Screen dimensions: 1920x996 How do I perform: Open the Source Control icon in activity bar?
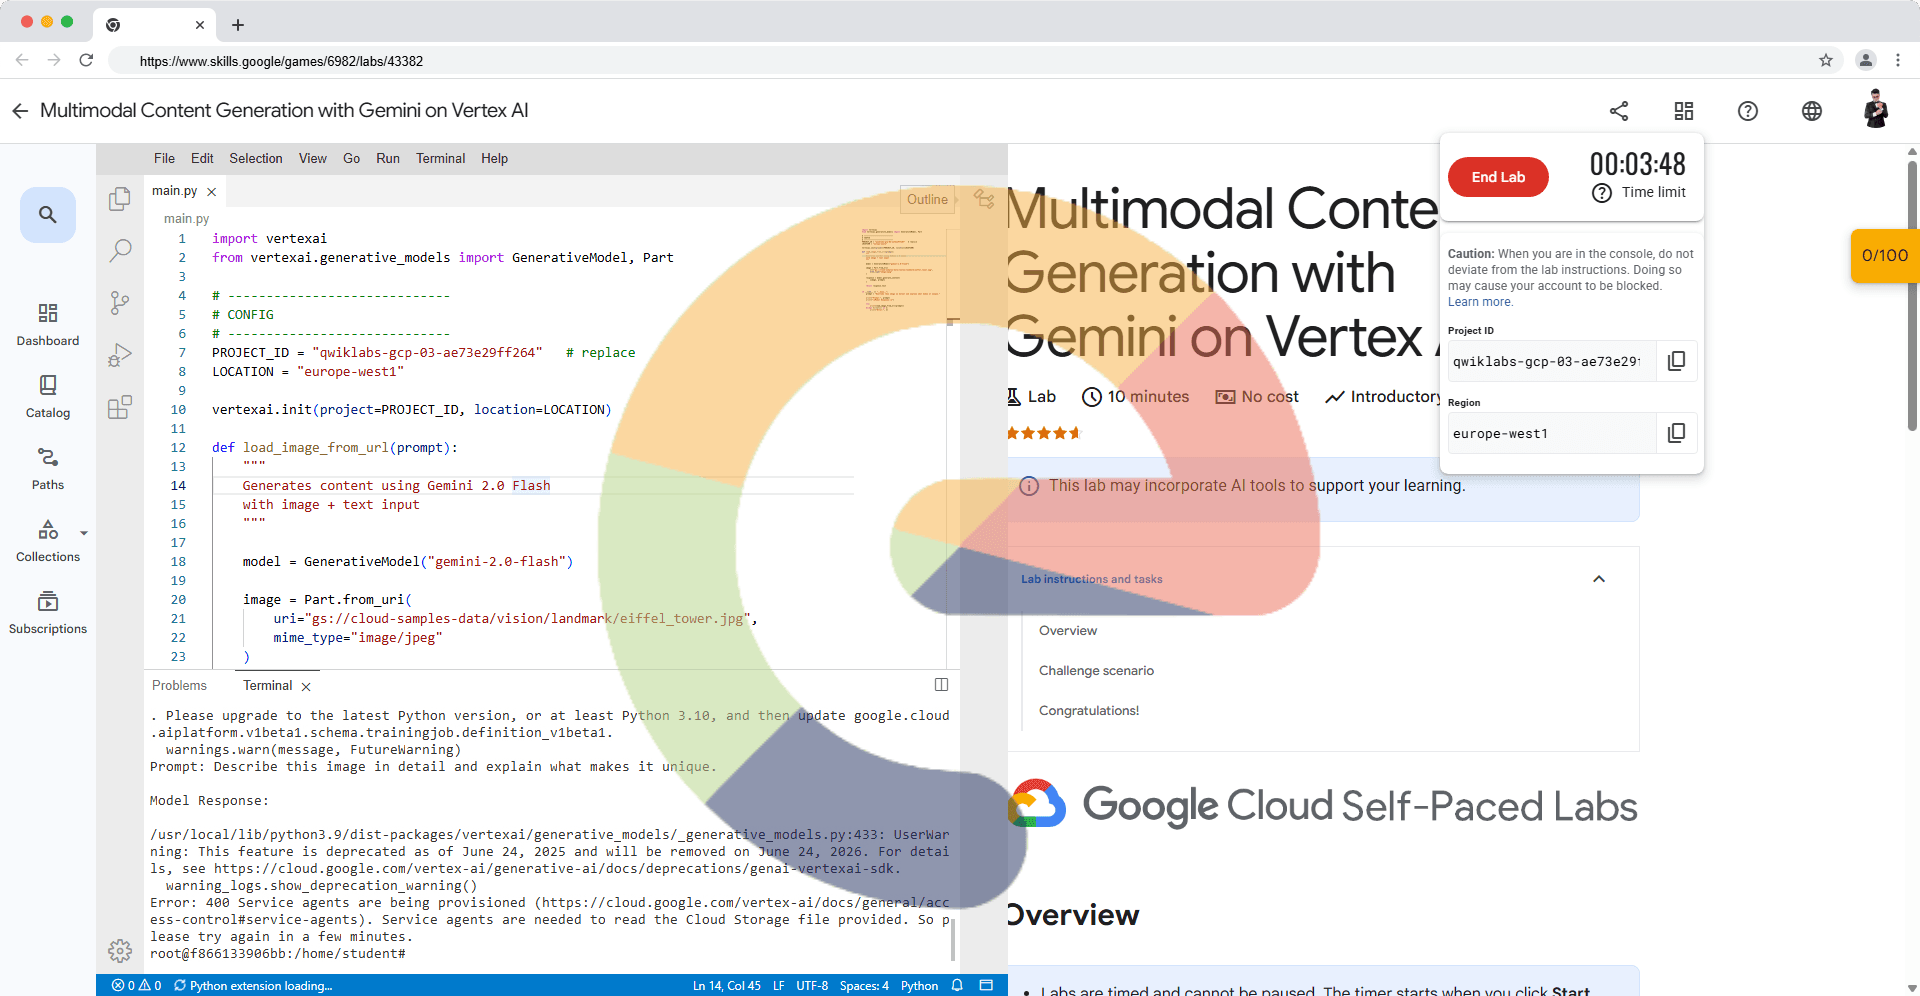coord(120,303)
